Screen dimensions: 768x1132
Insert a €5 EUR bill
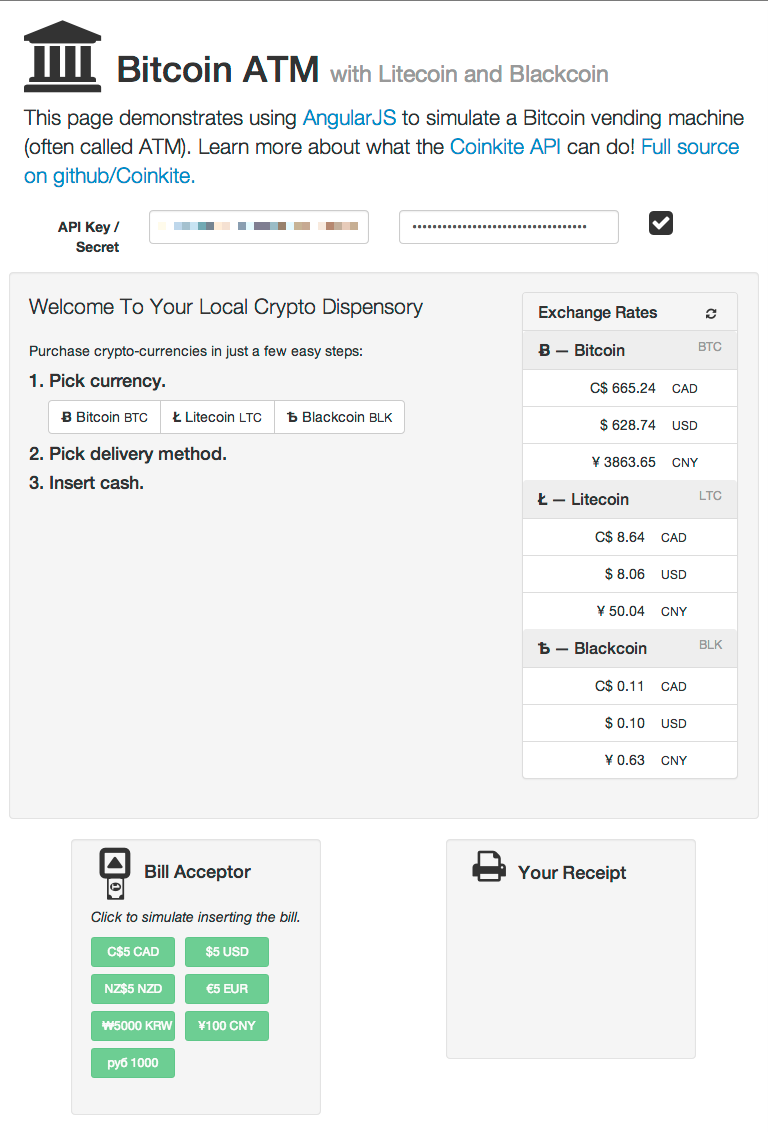pos(227,988)
